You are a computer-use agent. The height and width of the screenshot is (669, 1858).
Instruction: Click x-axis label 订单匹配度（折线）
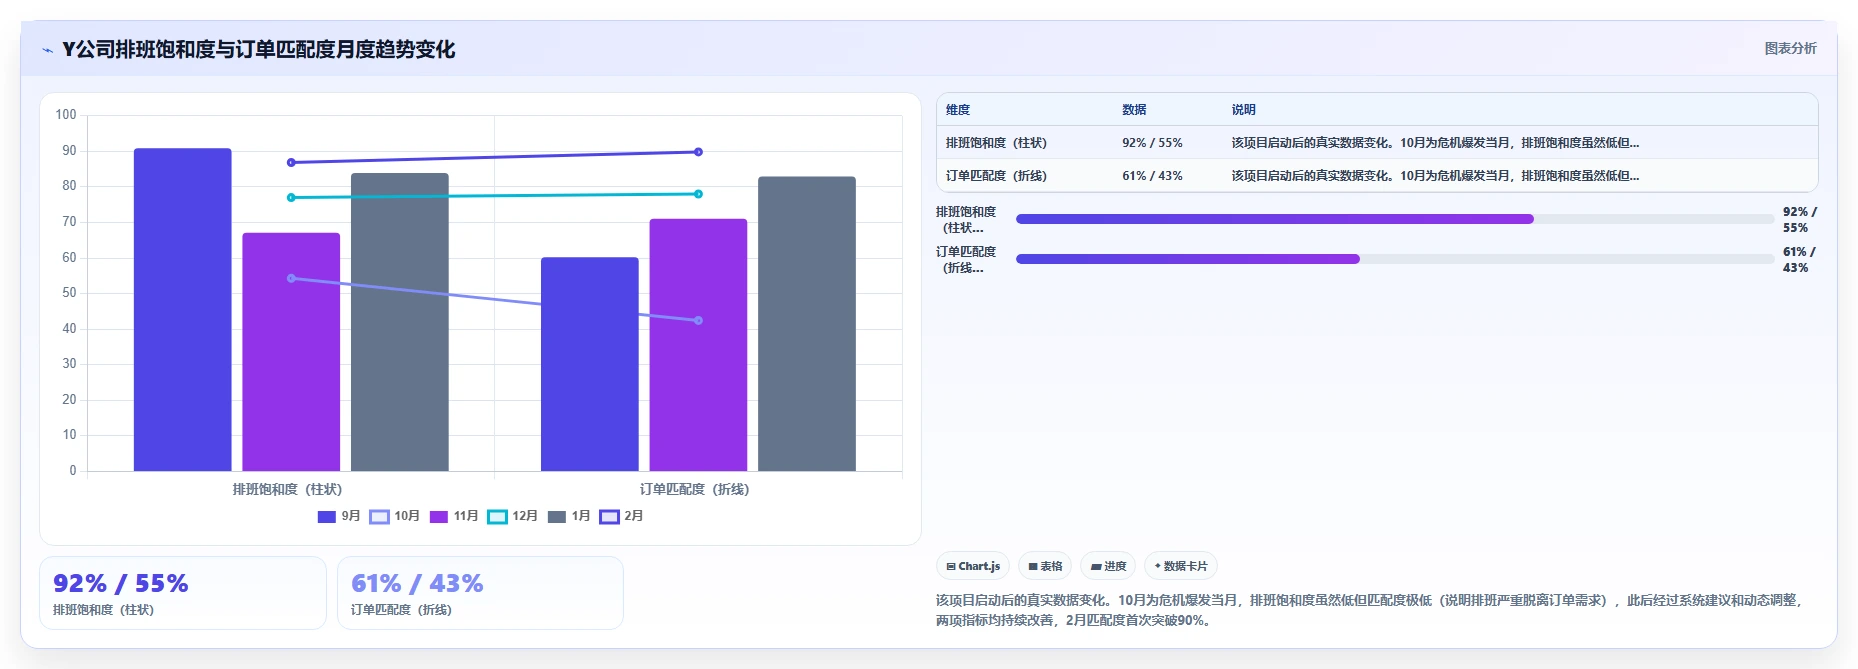pyautogui.click(x=694, y=489)
